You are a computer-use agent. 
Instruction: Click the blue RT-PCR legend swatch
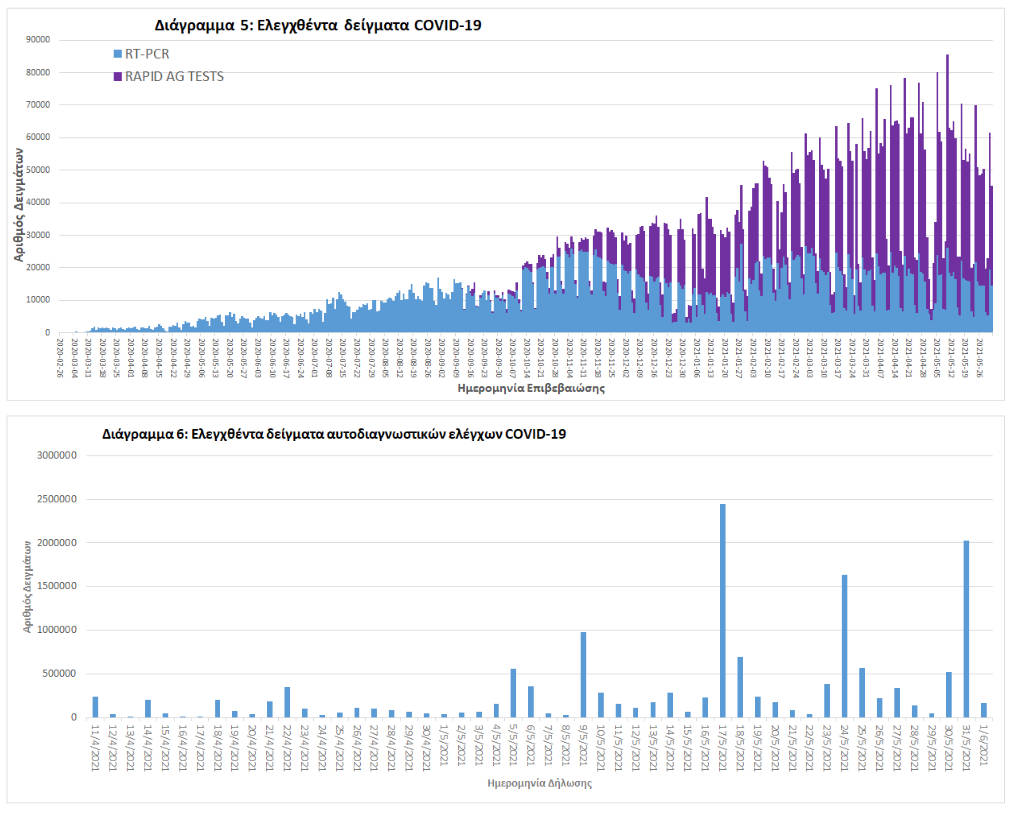(117, 54)
